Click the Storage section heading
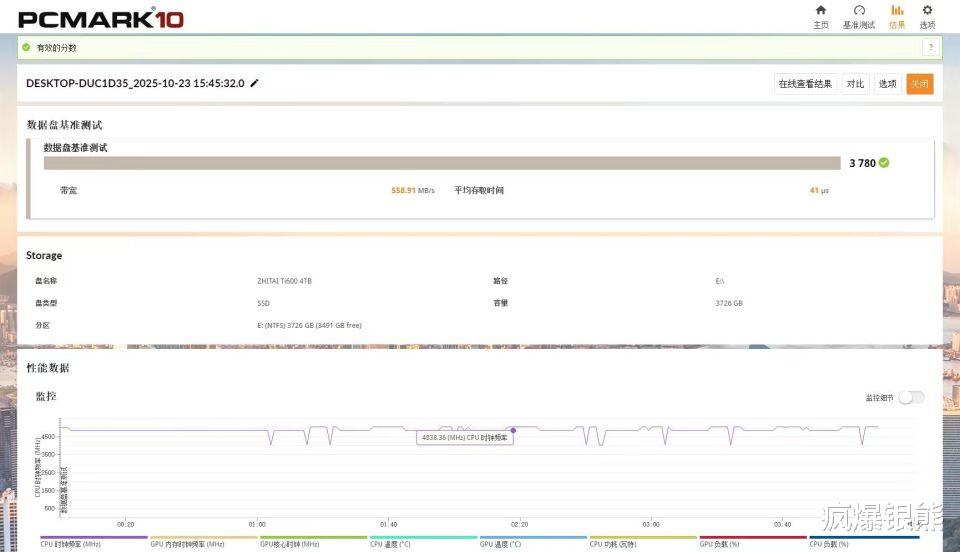This screenshot has width=960, height=552. tap(44, 255)
